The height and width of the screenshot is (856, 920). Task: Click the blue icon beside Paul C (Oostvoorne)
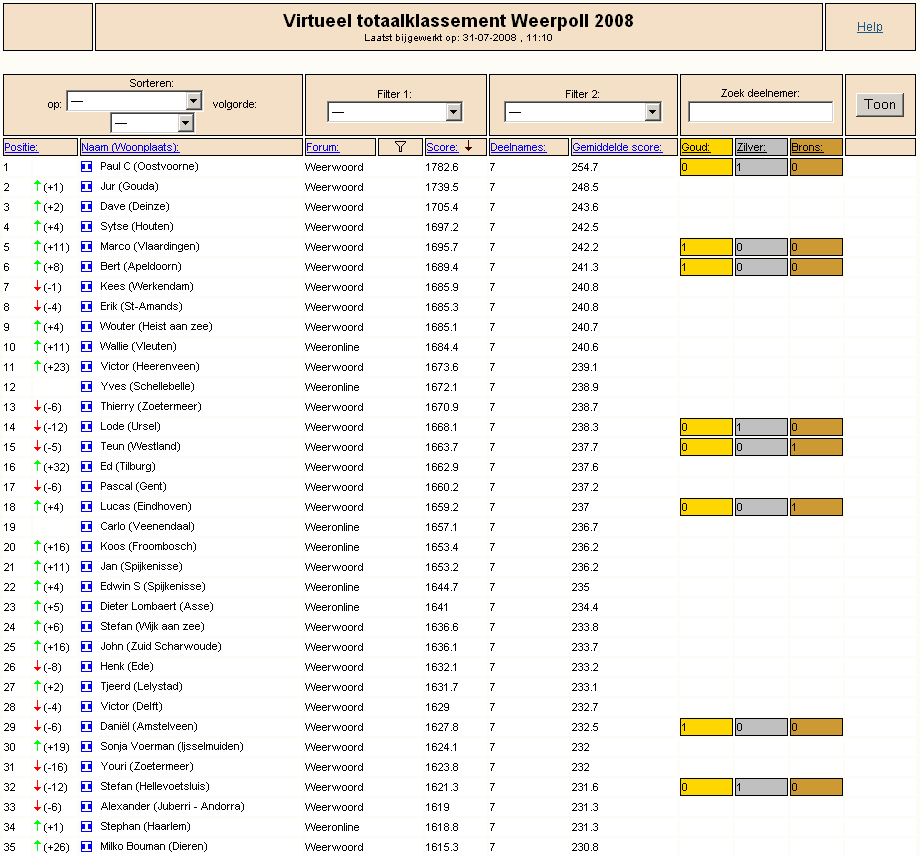[86, 167]
